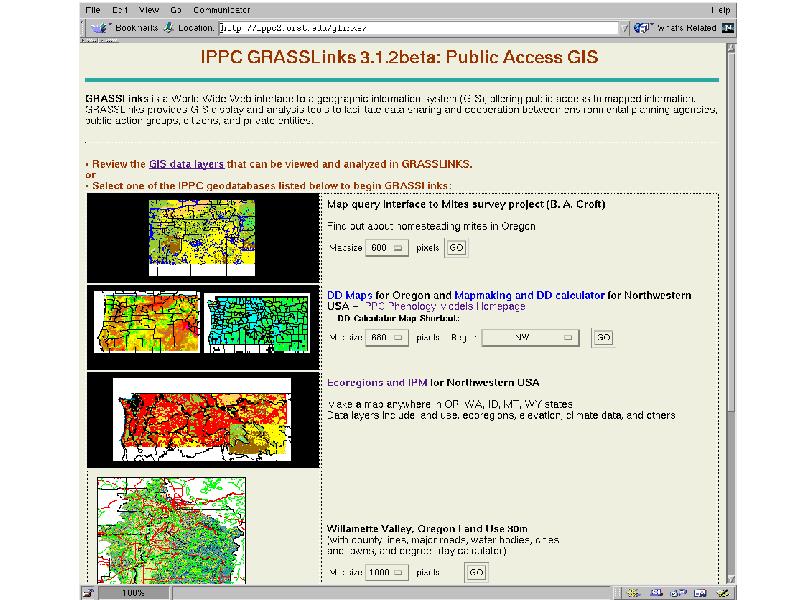Open Newsgroups icon in the component bar

click(678, 593)
